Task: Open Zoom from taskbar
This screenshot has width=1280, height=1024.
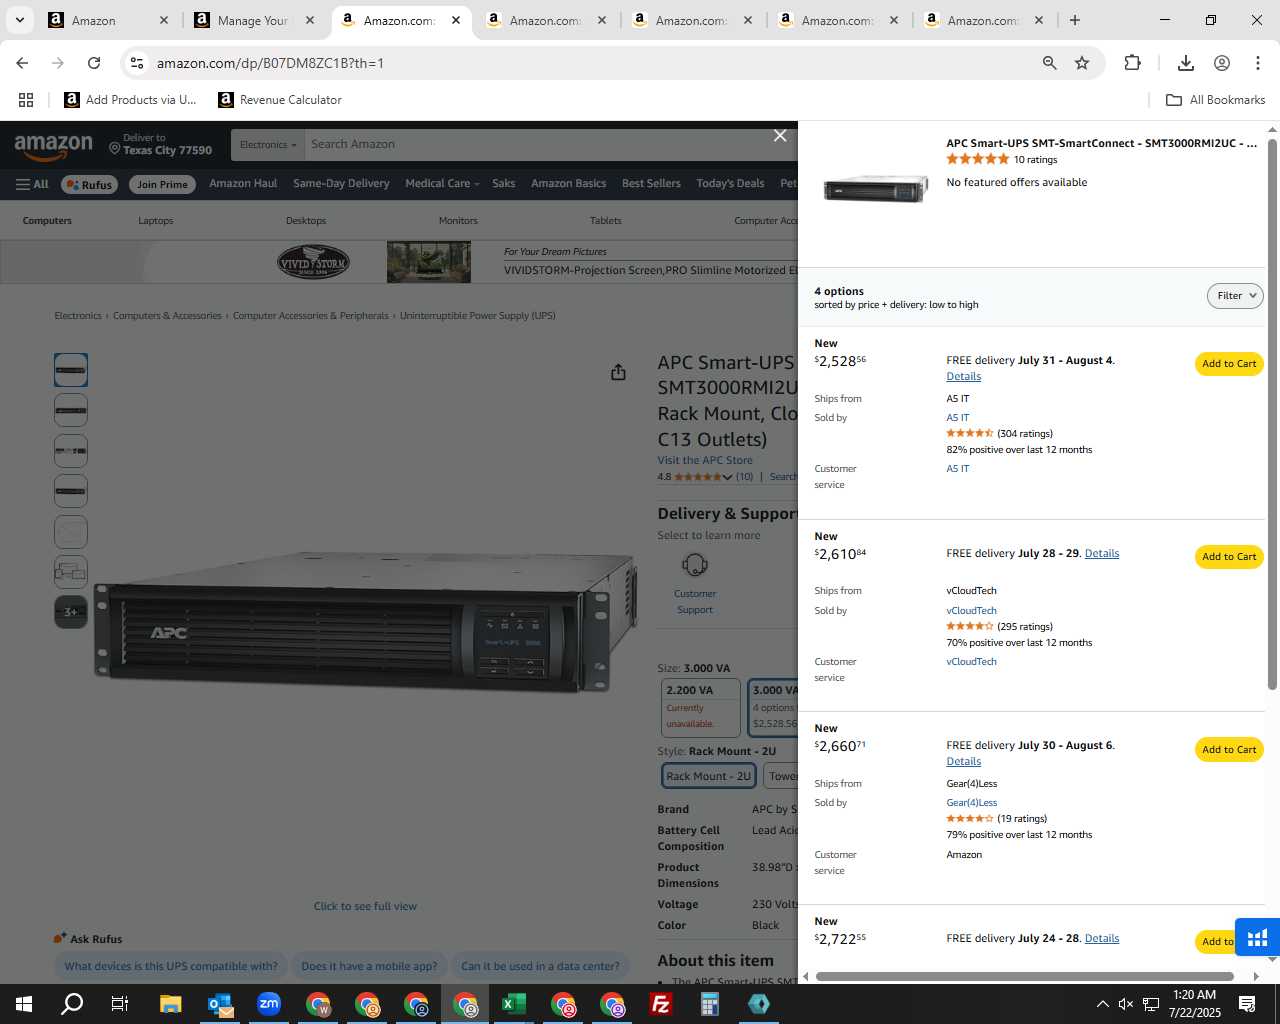Action: coord(269,1004)
